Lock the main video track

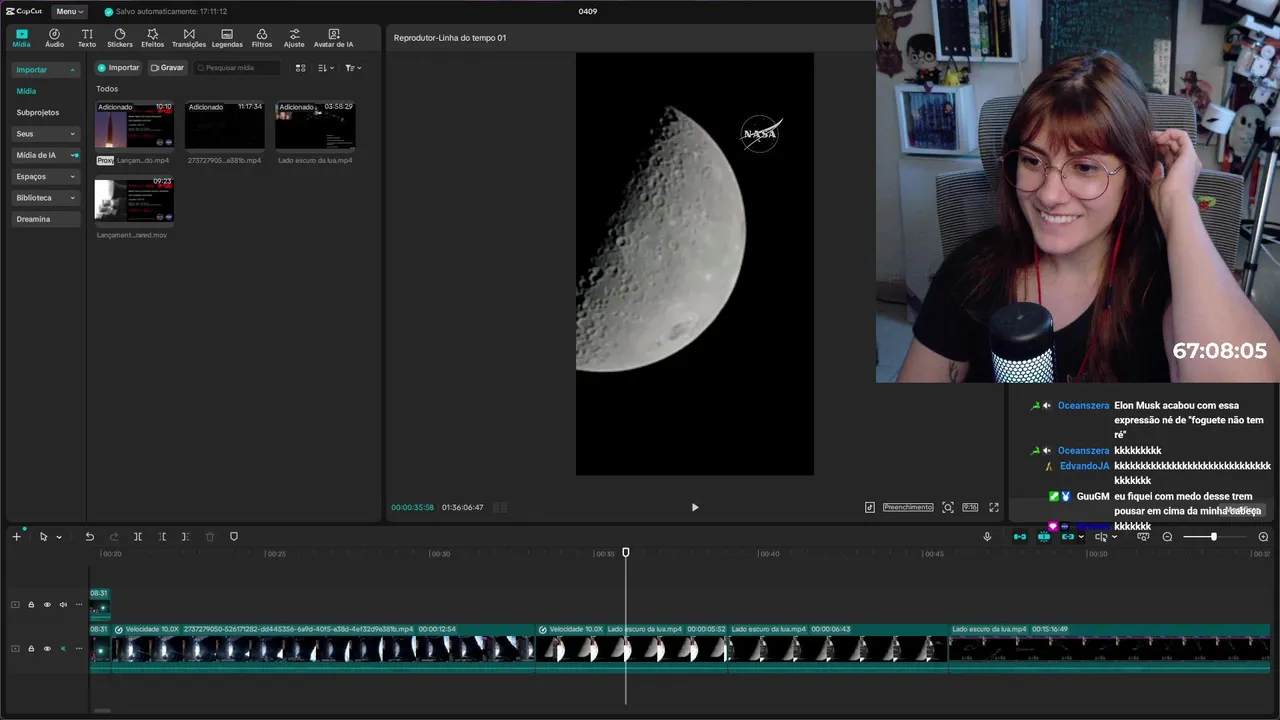(x=31, y=648)
